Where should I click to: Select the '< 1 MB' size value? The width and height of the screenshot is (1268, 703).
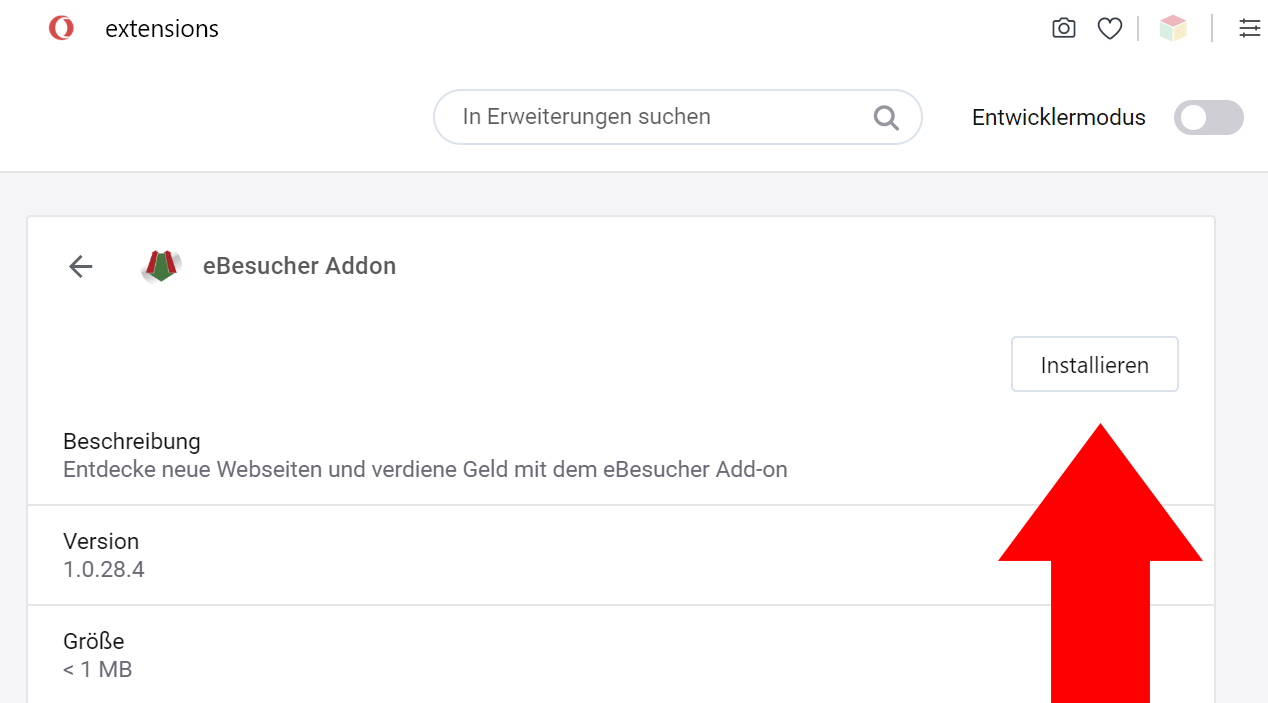(x=98, y=669)
